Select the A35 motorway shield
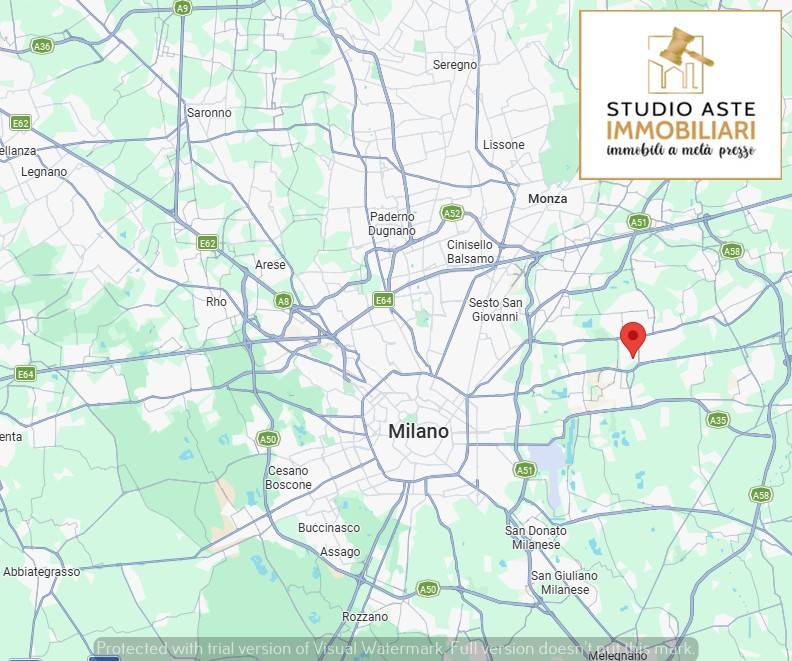Screen dimensions: 792x661 (x=718, y=420)
